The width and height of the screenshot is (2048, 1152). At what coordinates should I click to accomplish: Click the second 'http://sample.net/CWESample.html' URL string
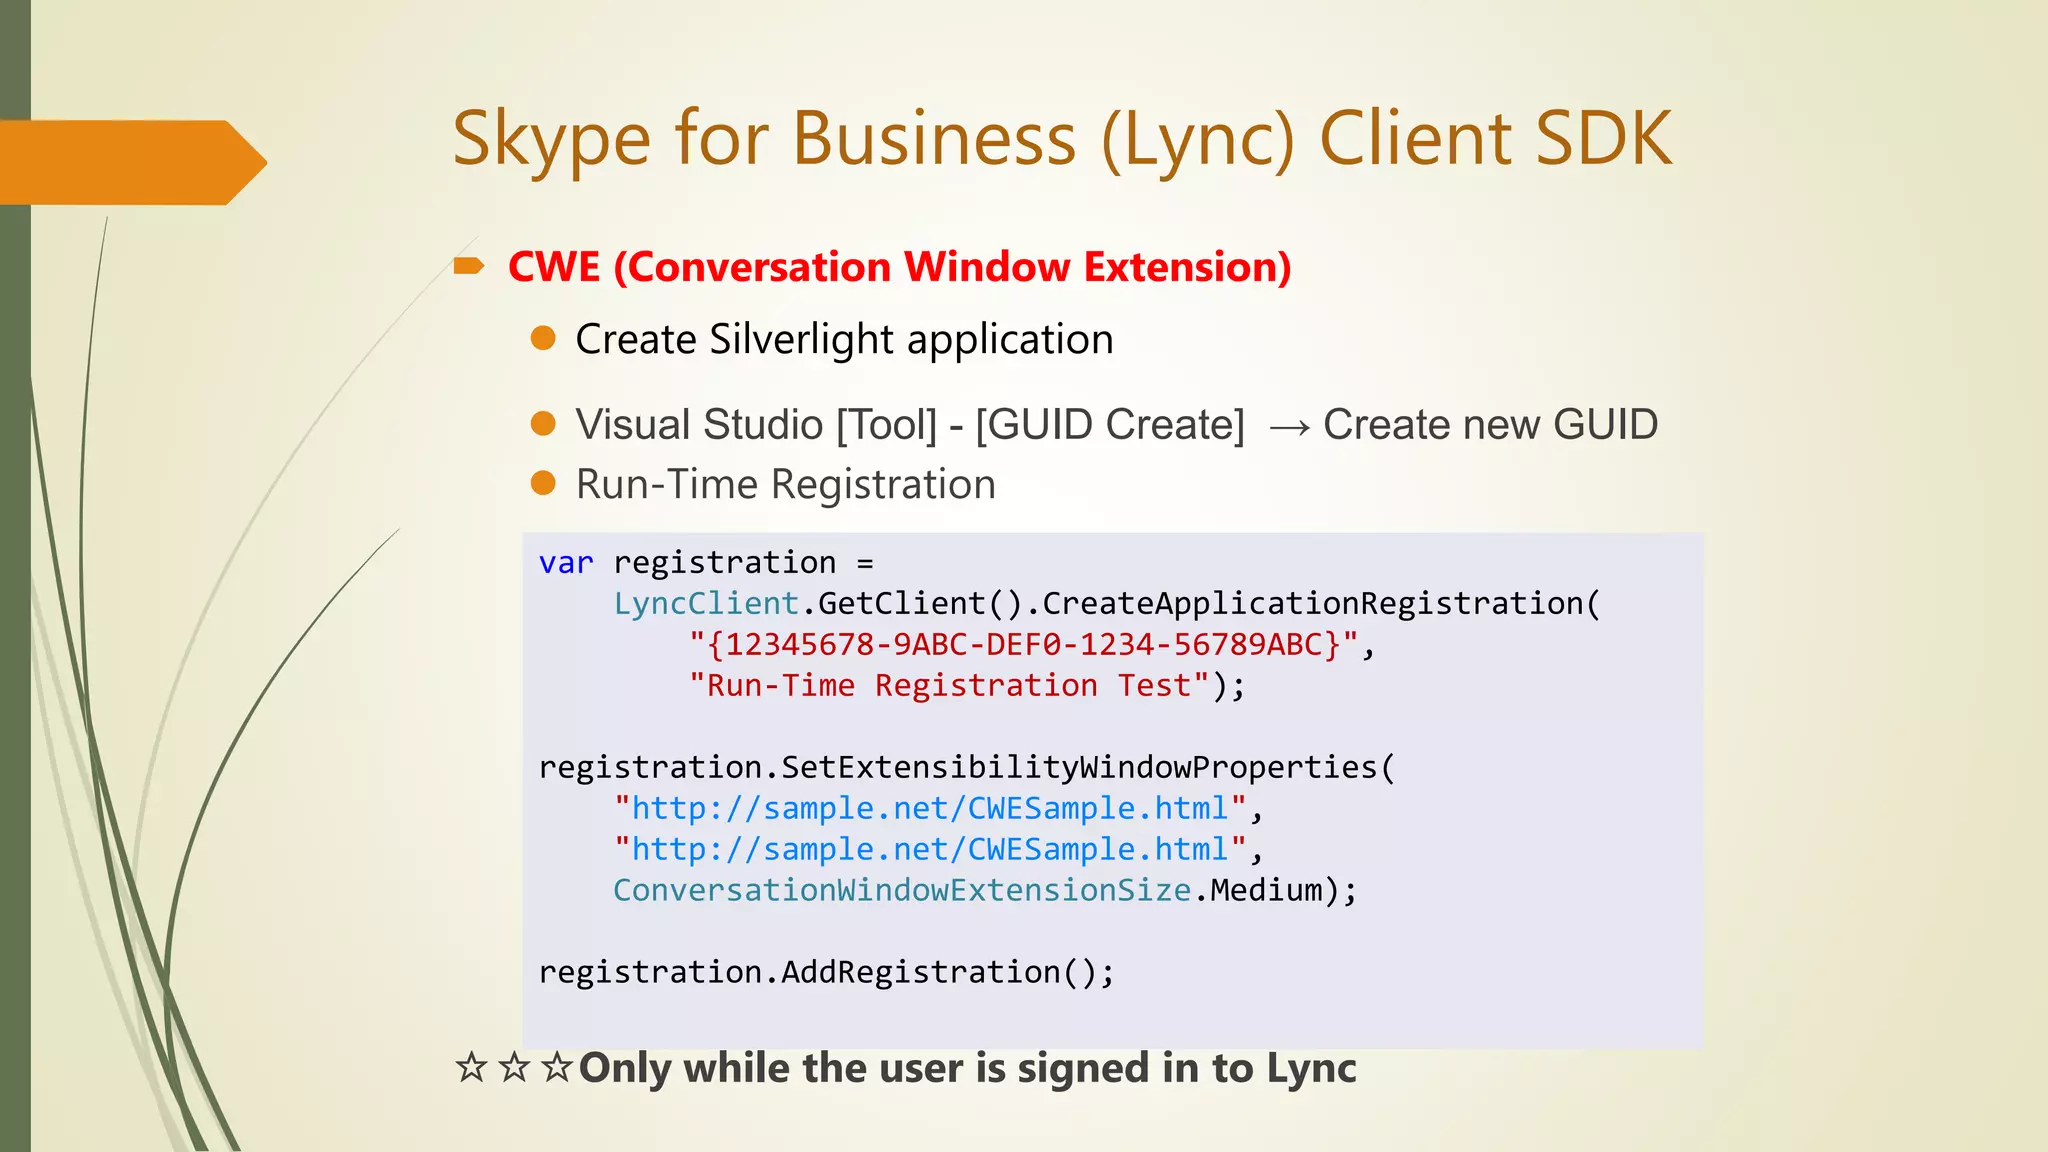[930, 849]
